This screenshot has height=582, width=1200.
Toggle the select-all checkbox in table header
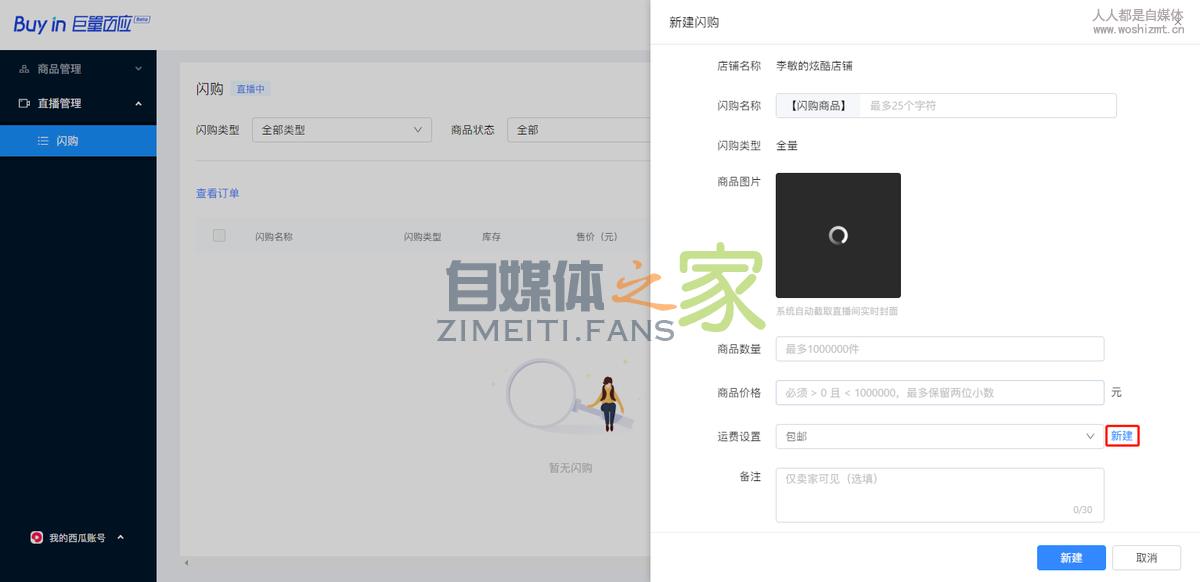coord(218,236)
